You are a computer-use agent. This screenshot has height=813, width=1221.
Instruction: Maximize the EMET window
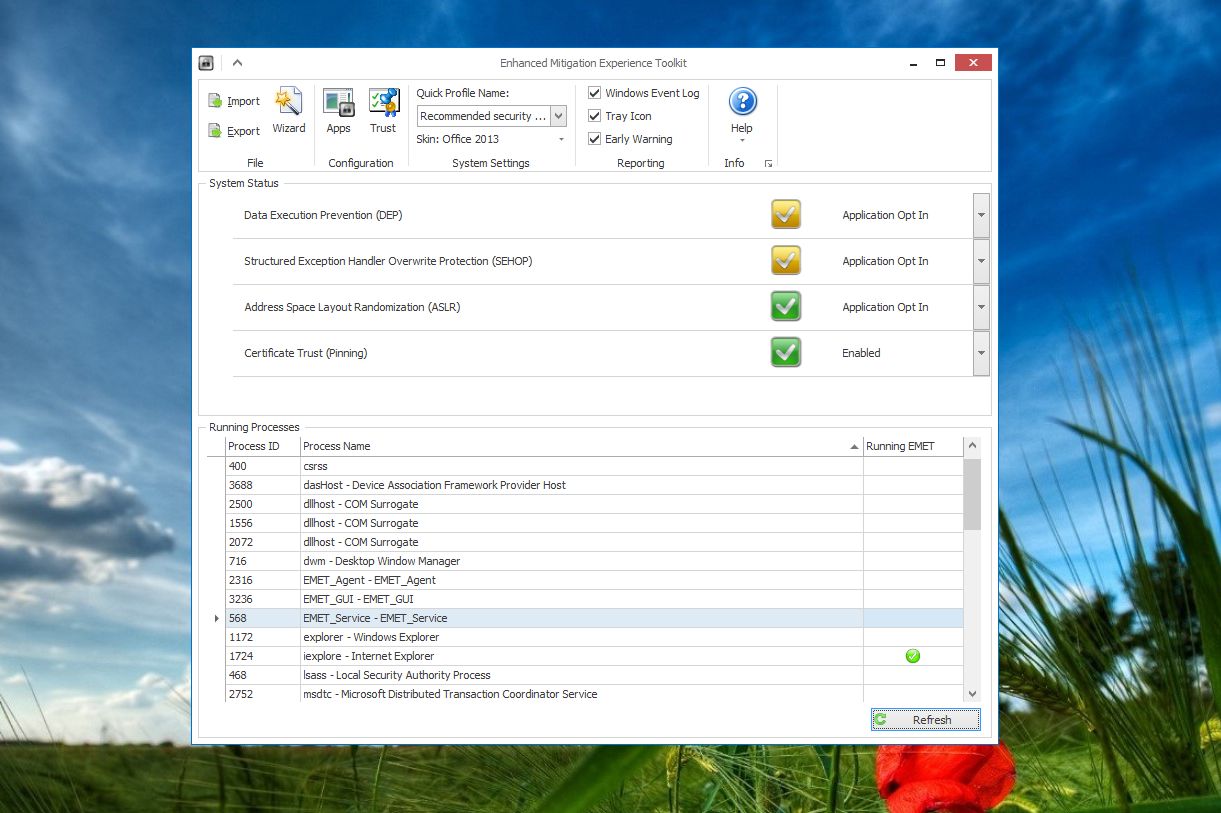(x=940, y=63)
